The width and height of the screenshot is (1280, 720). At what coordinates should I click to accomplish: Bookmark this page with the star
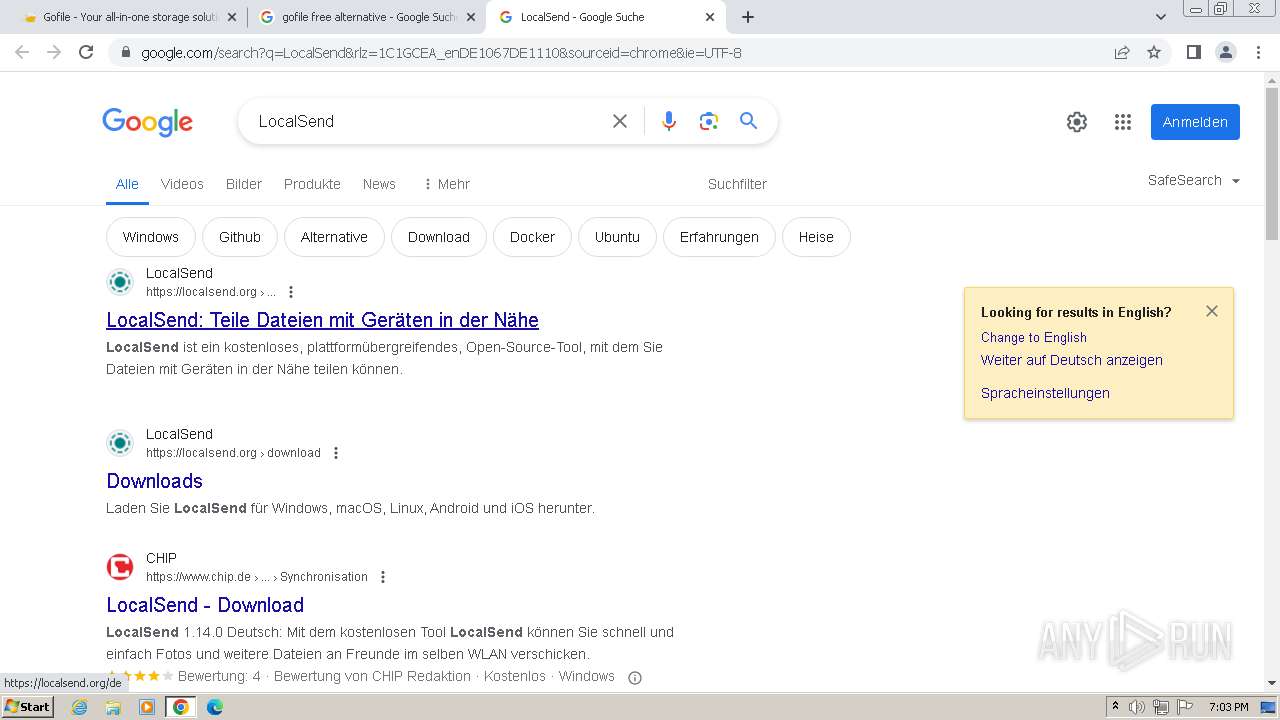1154,52
